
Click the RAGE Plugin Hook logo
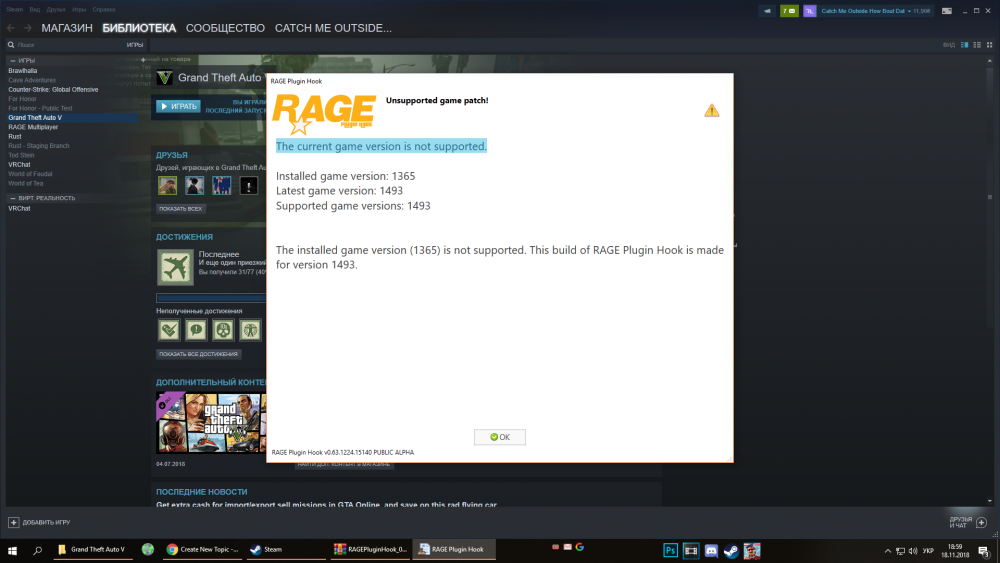(324, 114)
